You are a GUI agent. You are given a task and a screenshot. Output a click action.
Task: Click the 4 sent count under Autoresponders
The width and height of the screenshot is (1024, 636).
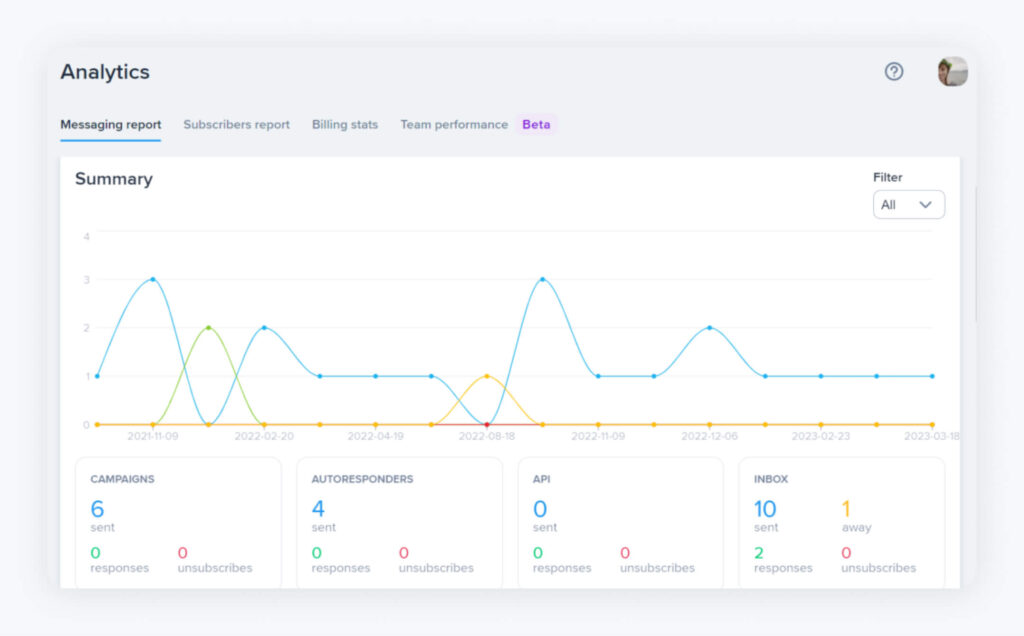click(317, 510)
